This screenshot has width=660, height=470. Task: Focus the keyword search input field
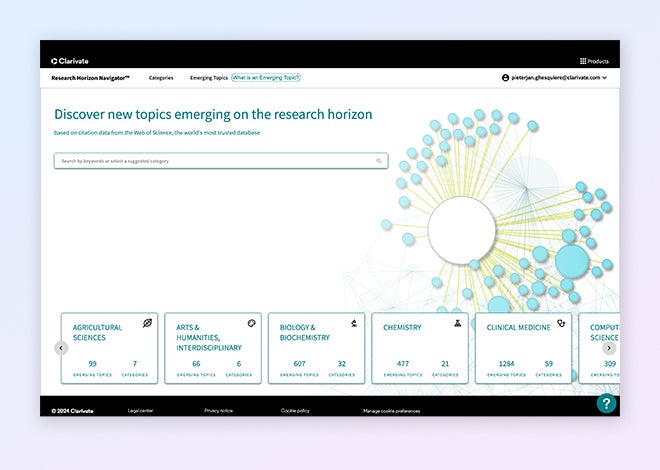(215, 161)
